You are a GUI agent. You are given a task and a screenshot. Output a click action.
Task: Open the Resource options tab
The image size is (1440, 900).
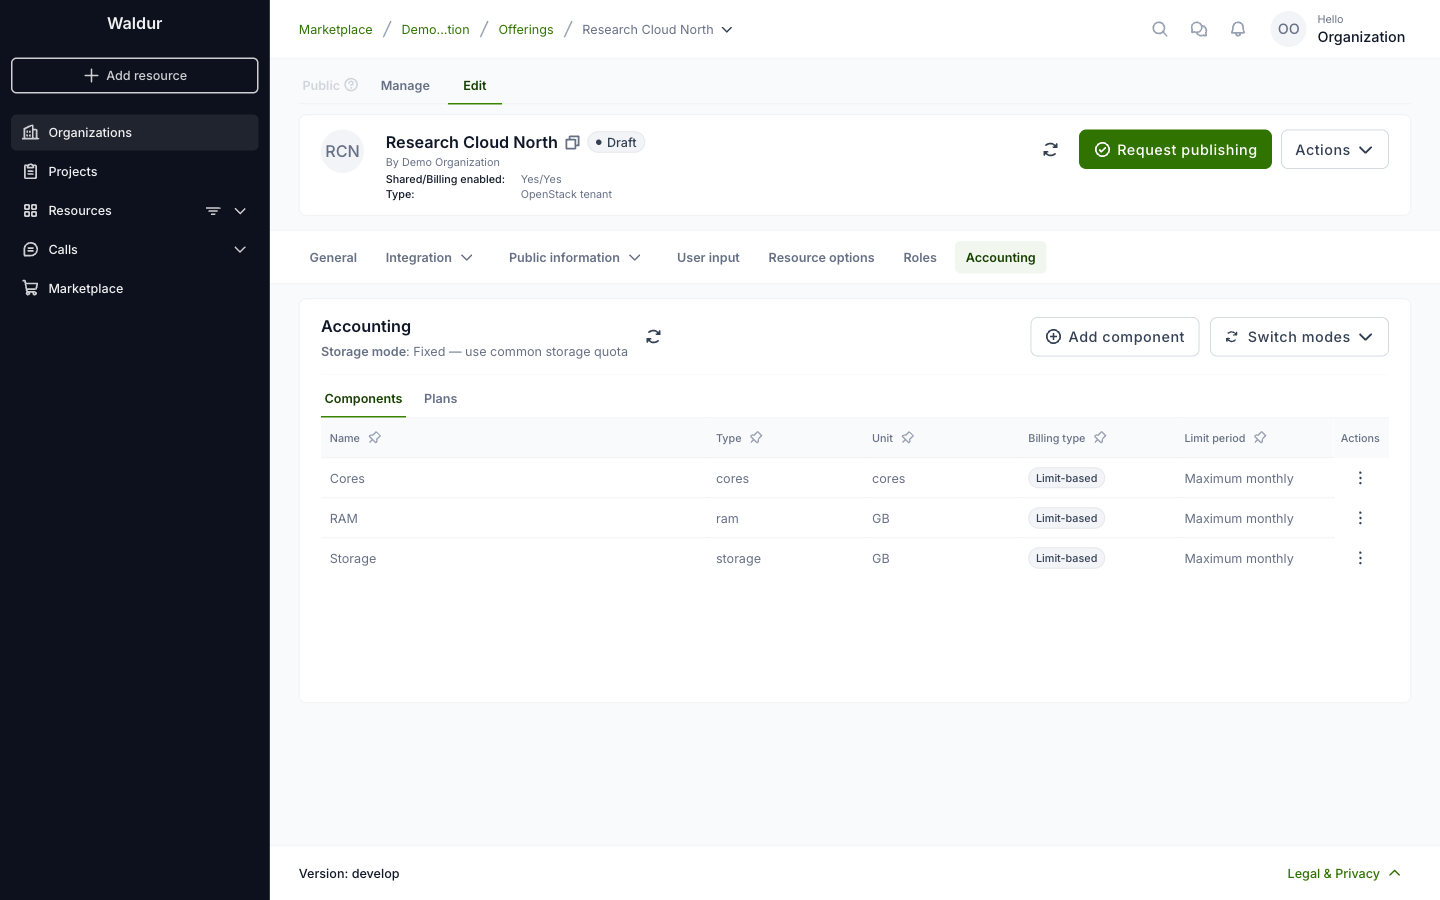(821, 258)
